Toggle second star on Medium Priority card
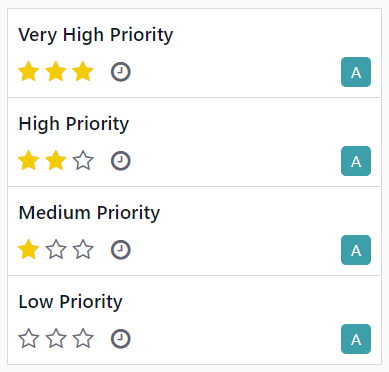The height and width of the screenshot is (372, 389). 56,250
